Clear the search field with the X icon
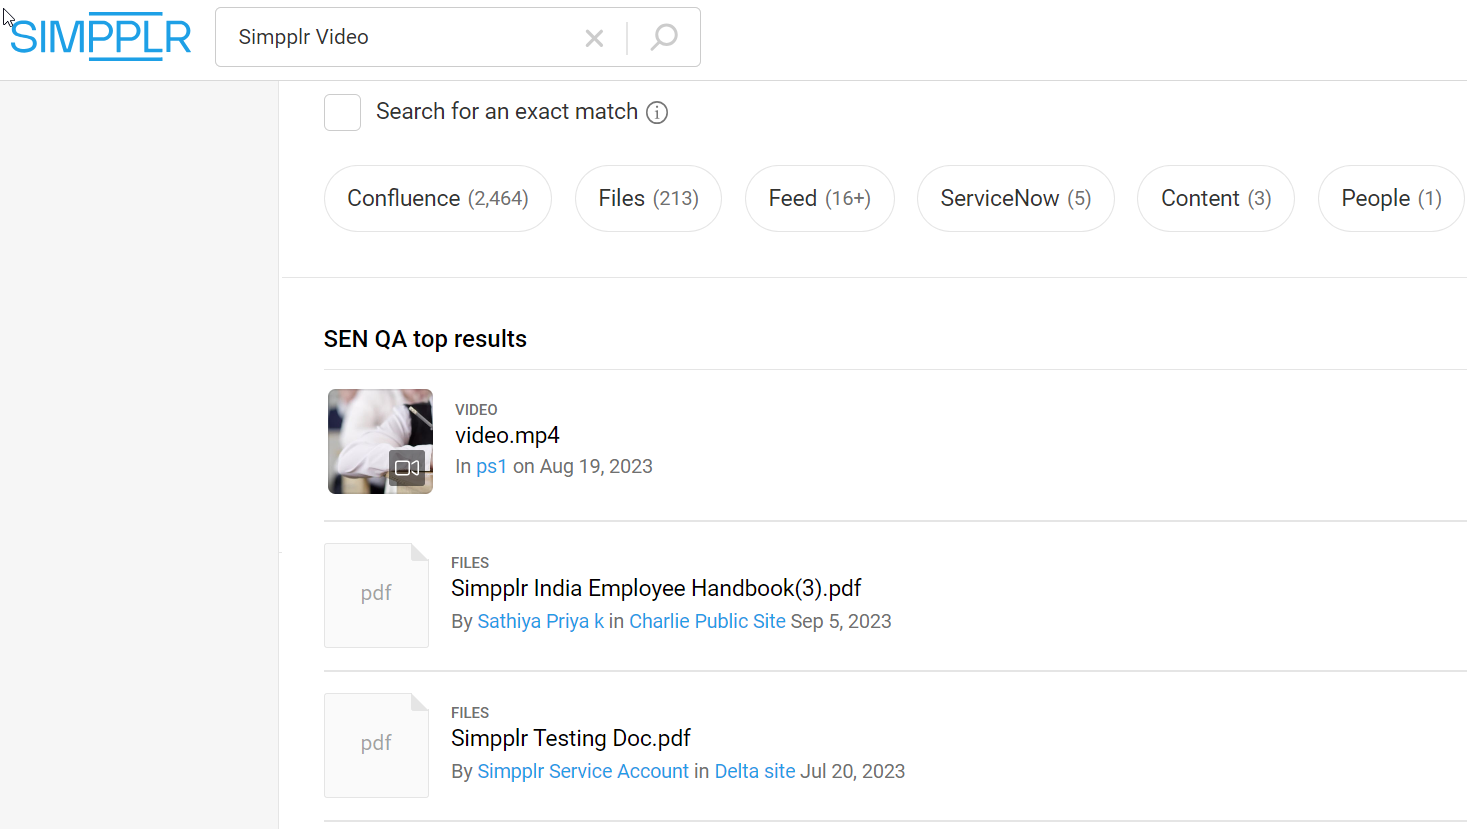 pyautogui.click(x=594, y=38)
